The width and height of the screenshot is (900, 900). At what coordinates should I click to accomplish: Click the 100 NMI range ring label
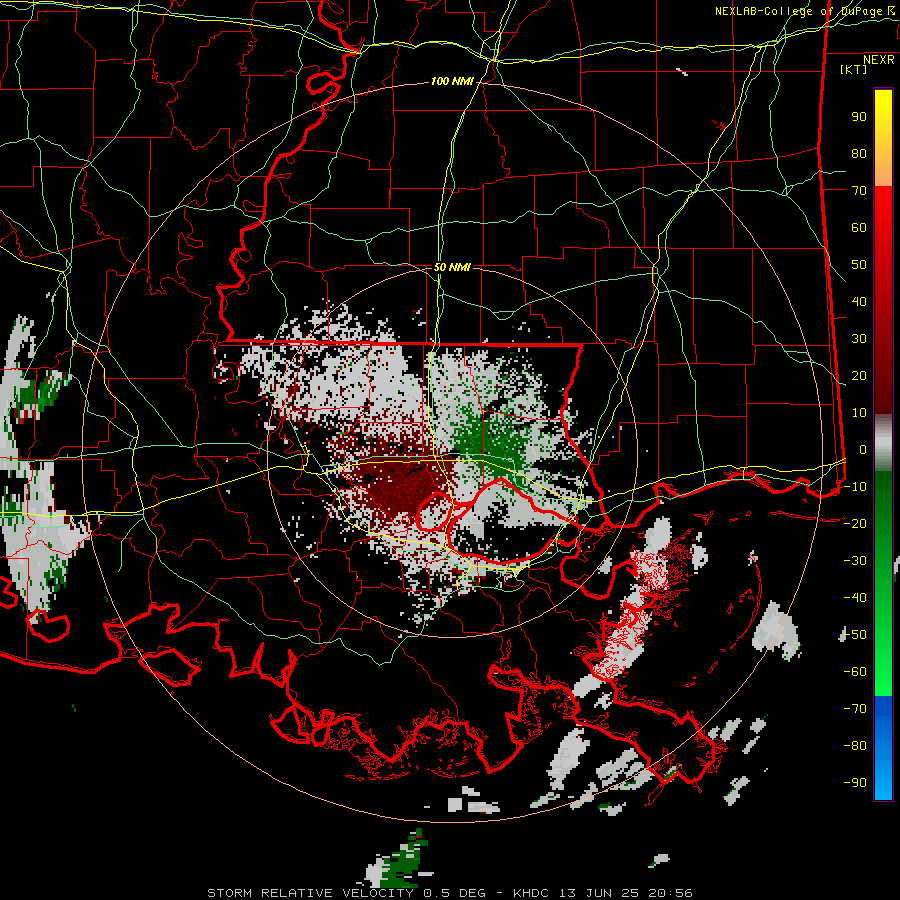point(452,82)
